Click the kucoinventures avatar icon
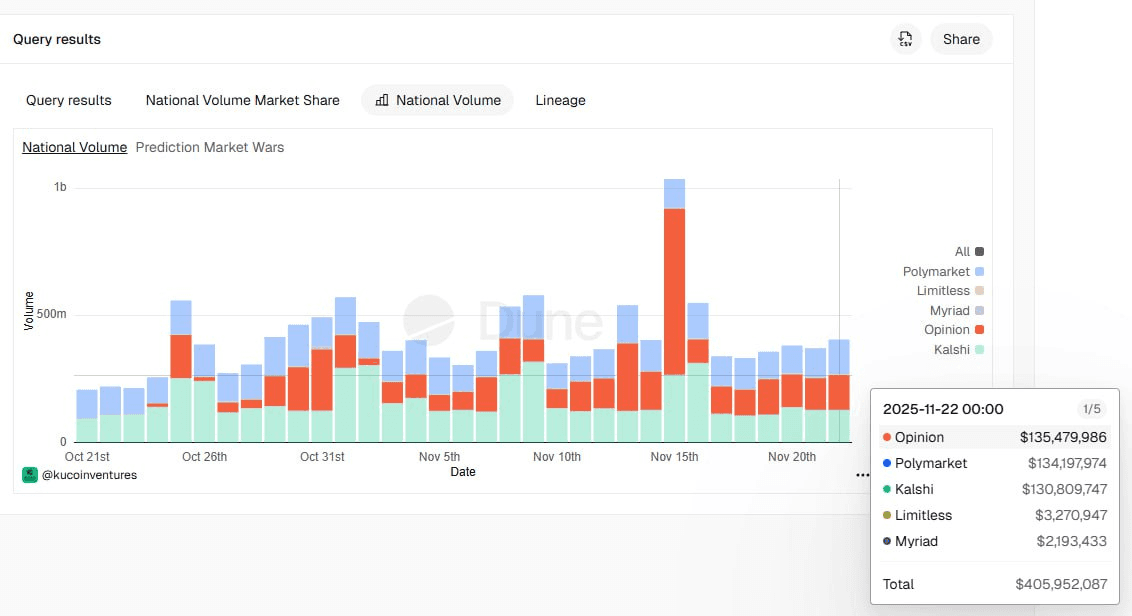This screenshot has height=616, width=1132. coord(30,475)
